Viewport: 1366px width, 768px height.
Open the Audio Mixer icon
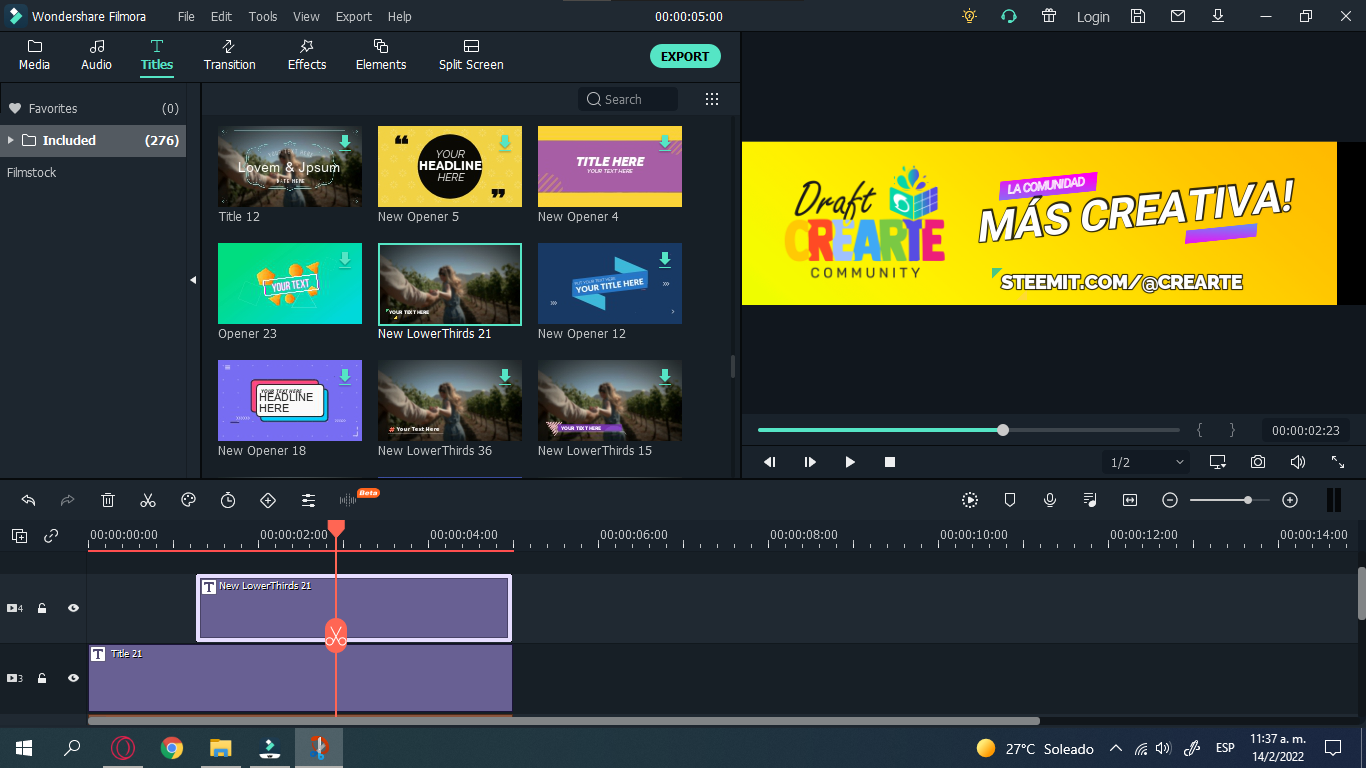click(x=1090, y=500)
